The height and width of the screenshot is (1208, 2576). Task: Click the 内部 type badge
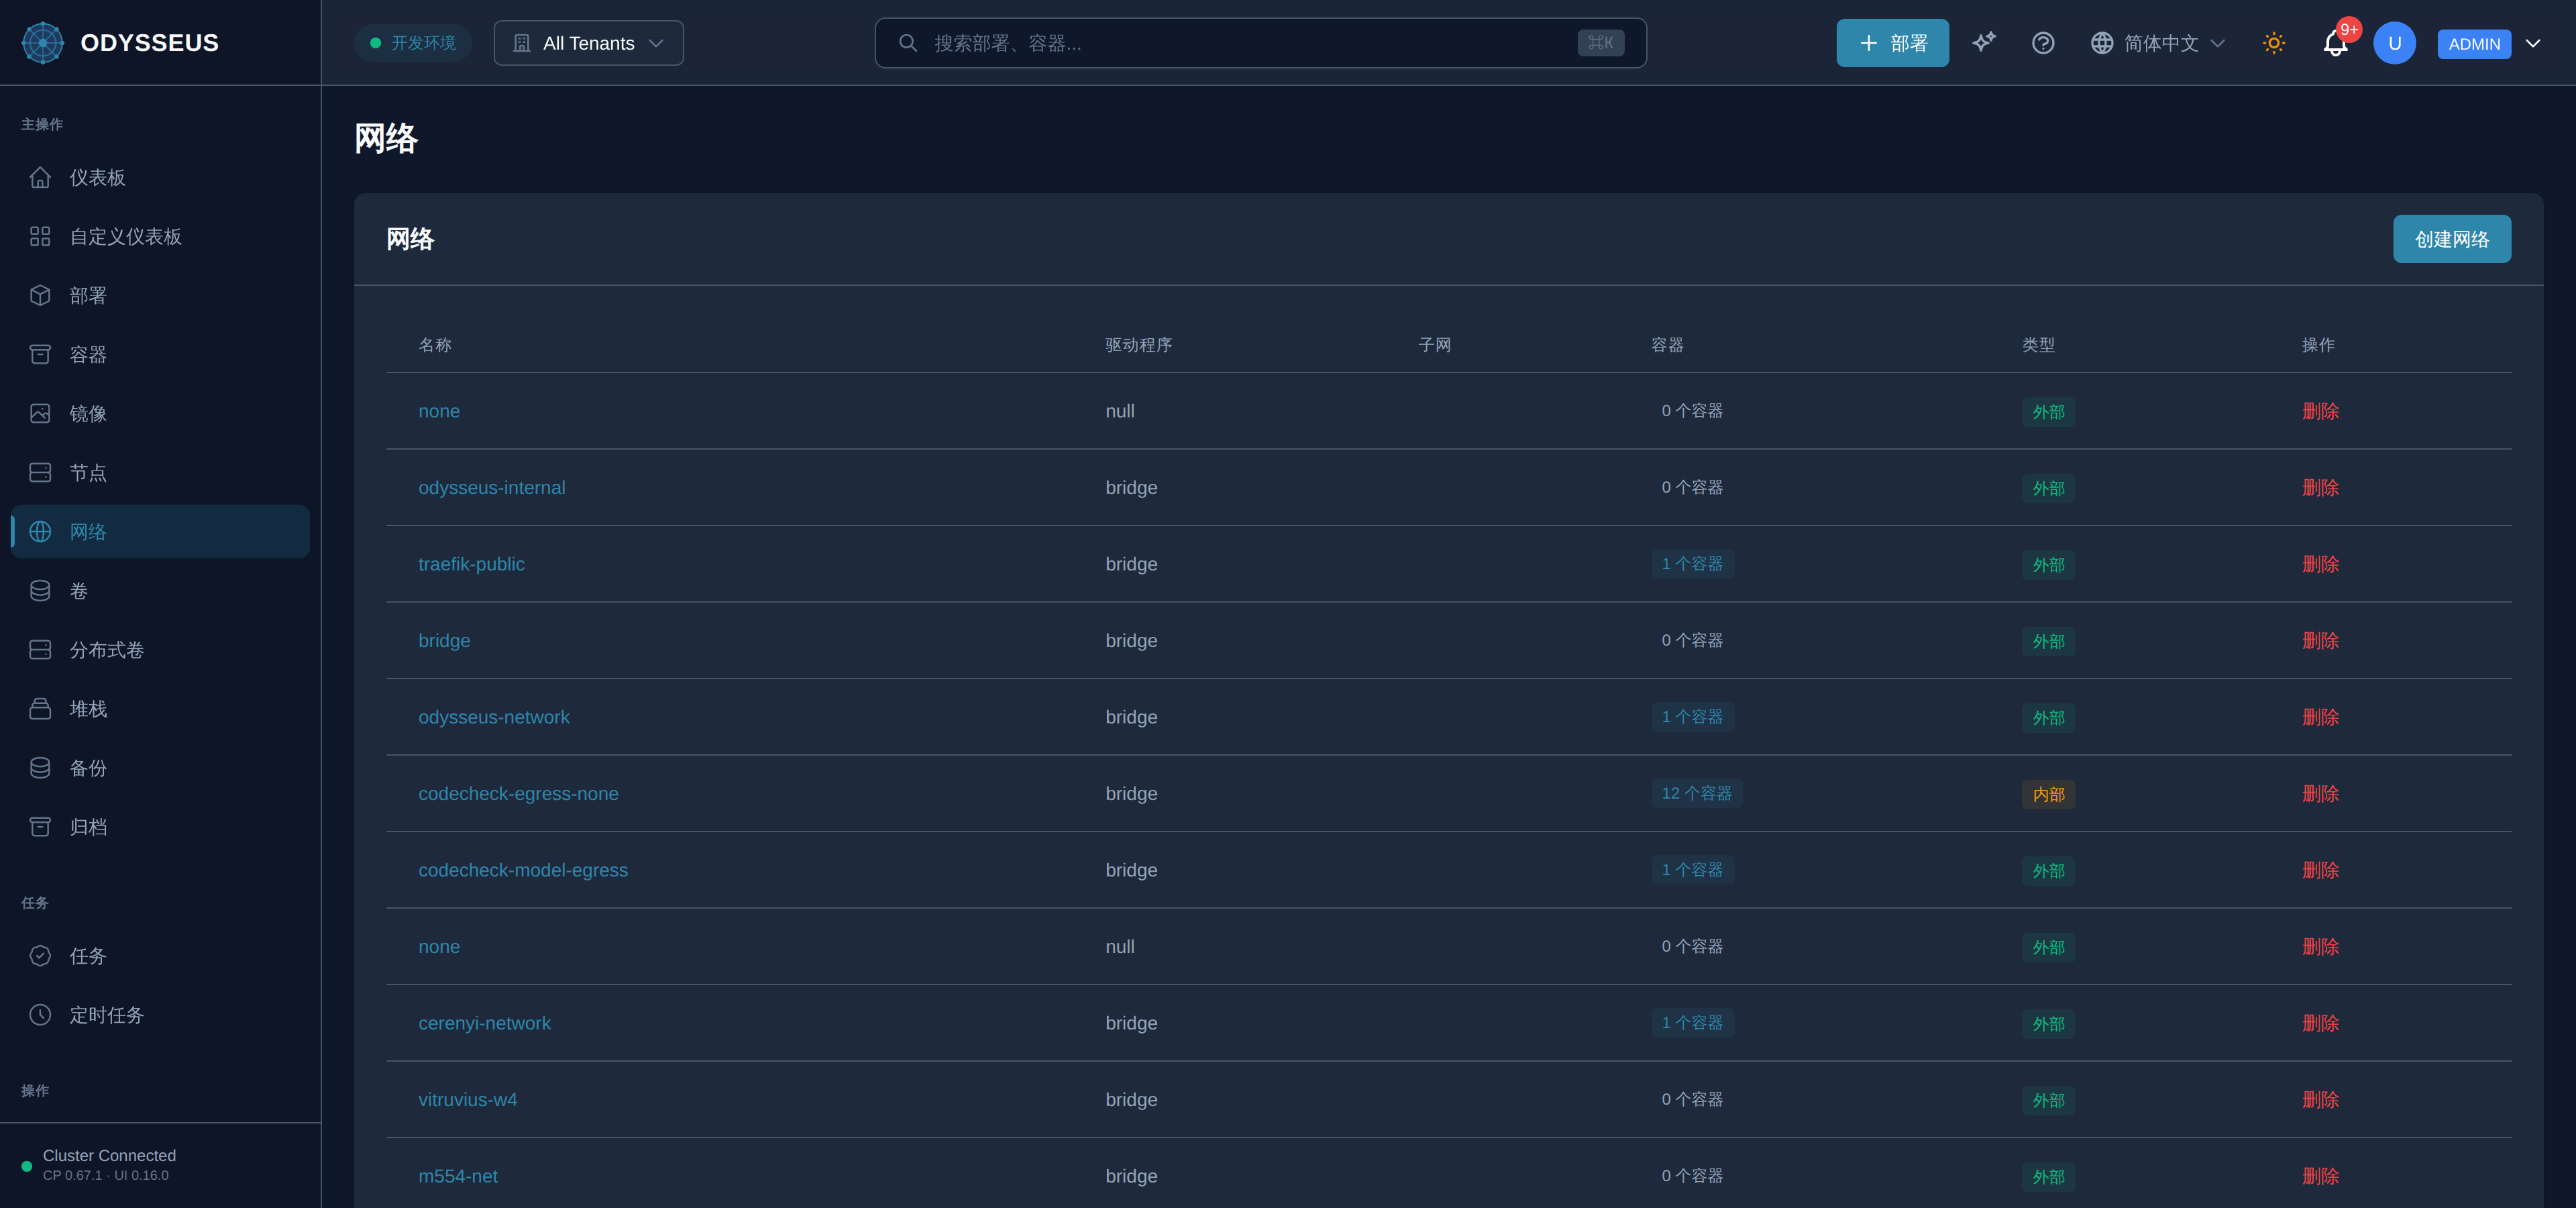2048,794
